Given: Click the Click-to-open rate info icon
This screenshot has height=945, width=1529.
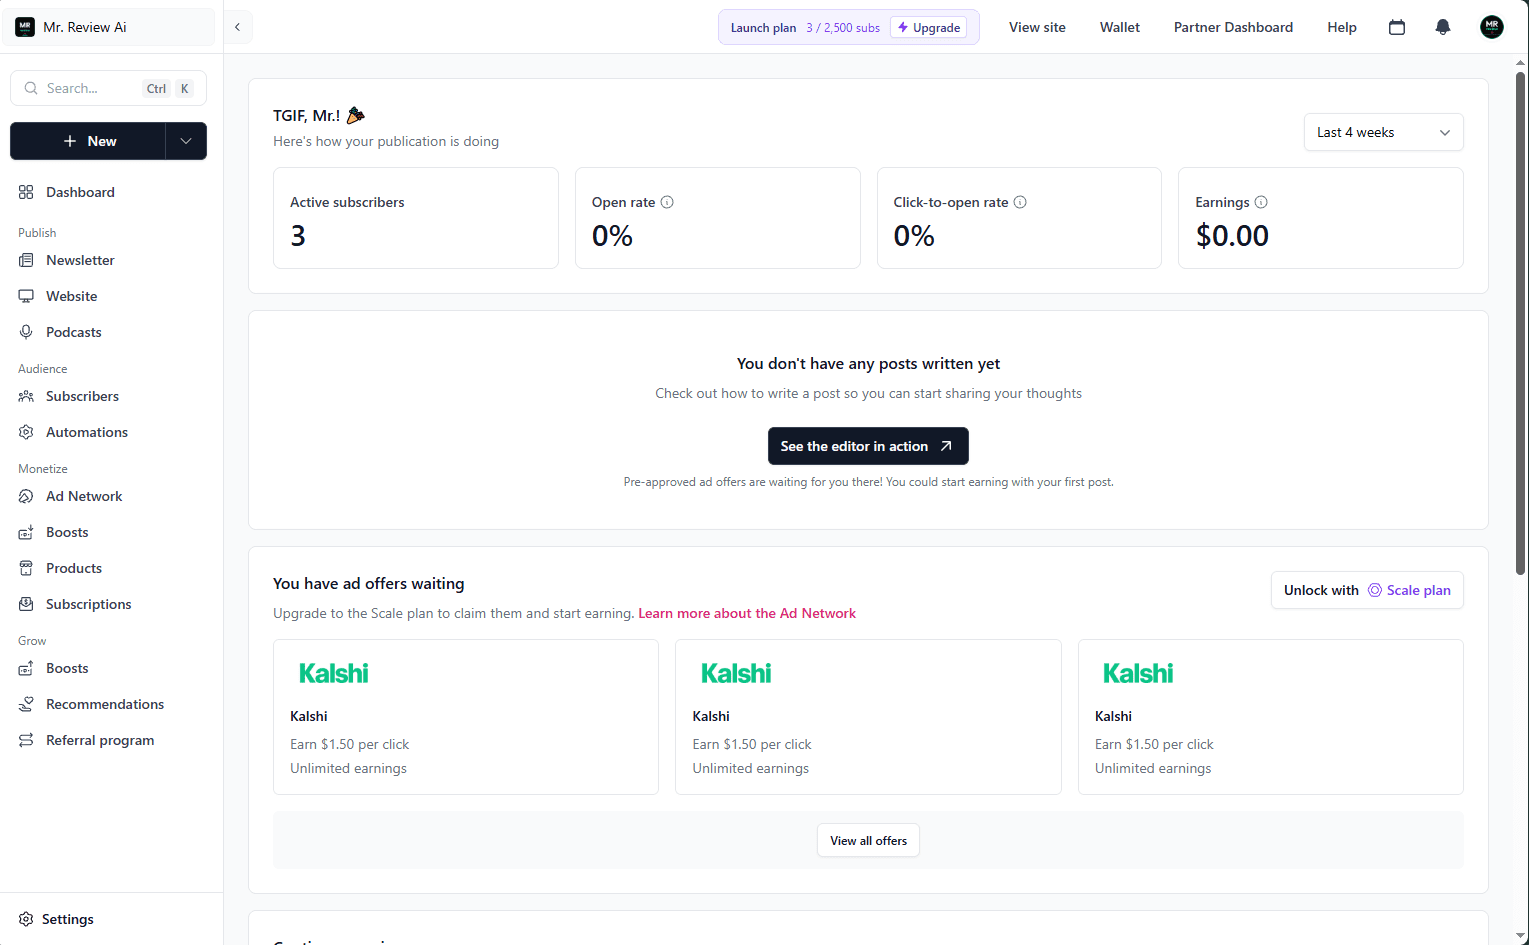Looking at the screenshot, I should coord(1020,202).
